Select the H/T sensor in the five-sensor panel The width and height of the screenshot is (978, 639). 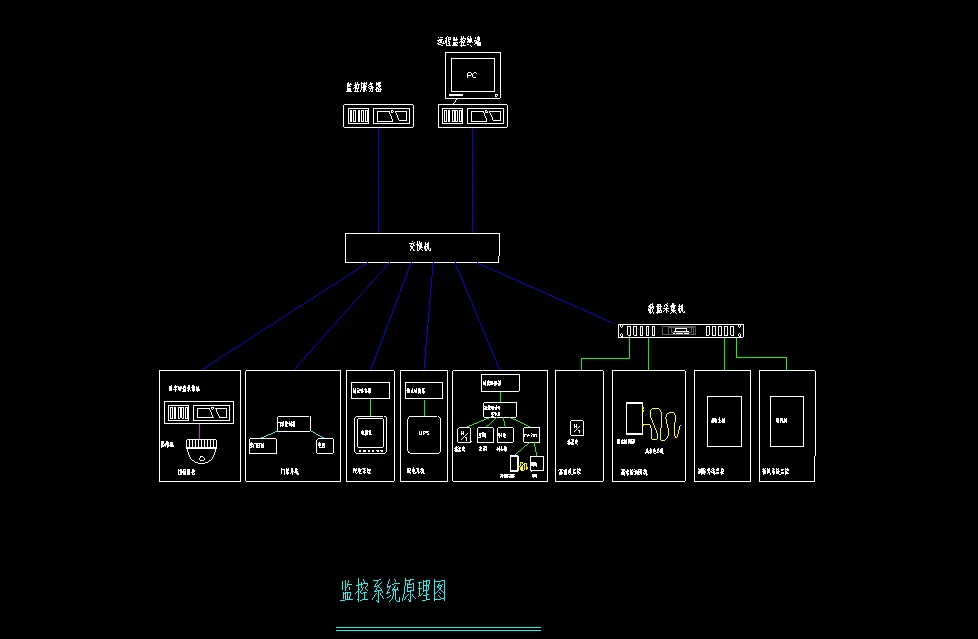(464, 435)
